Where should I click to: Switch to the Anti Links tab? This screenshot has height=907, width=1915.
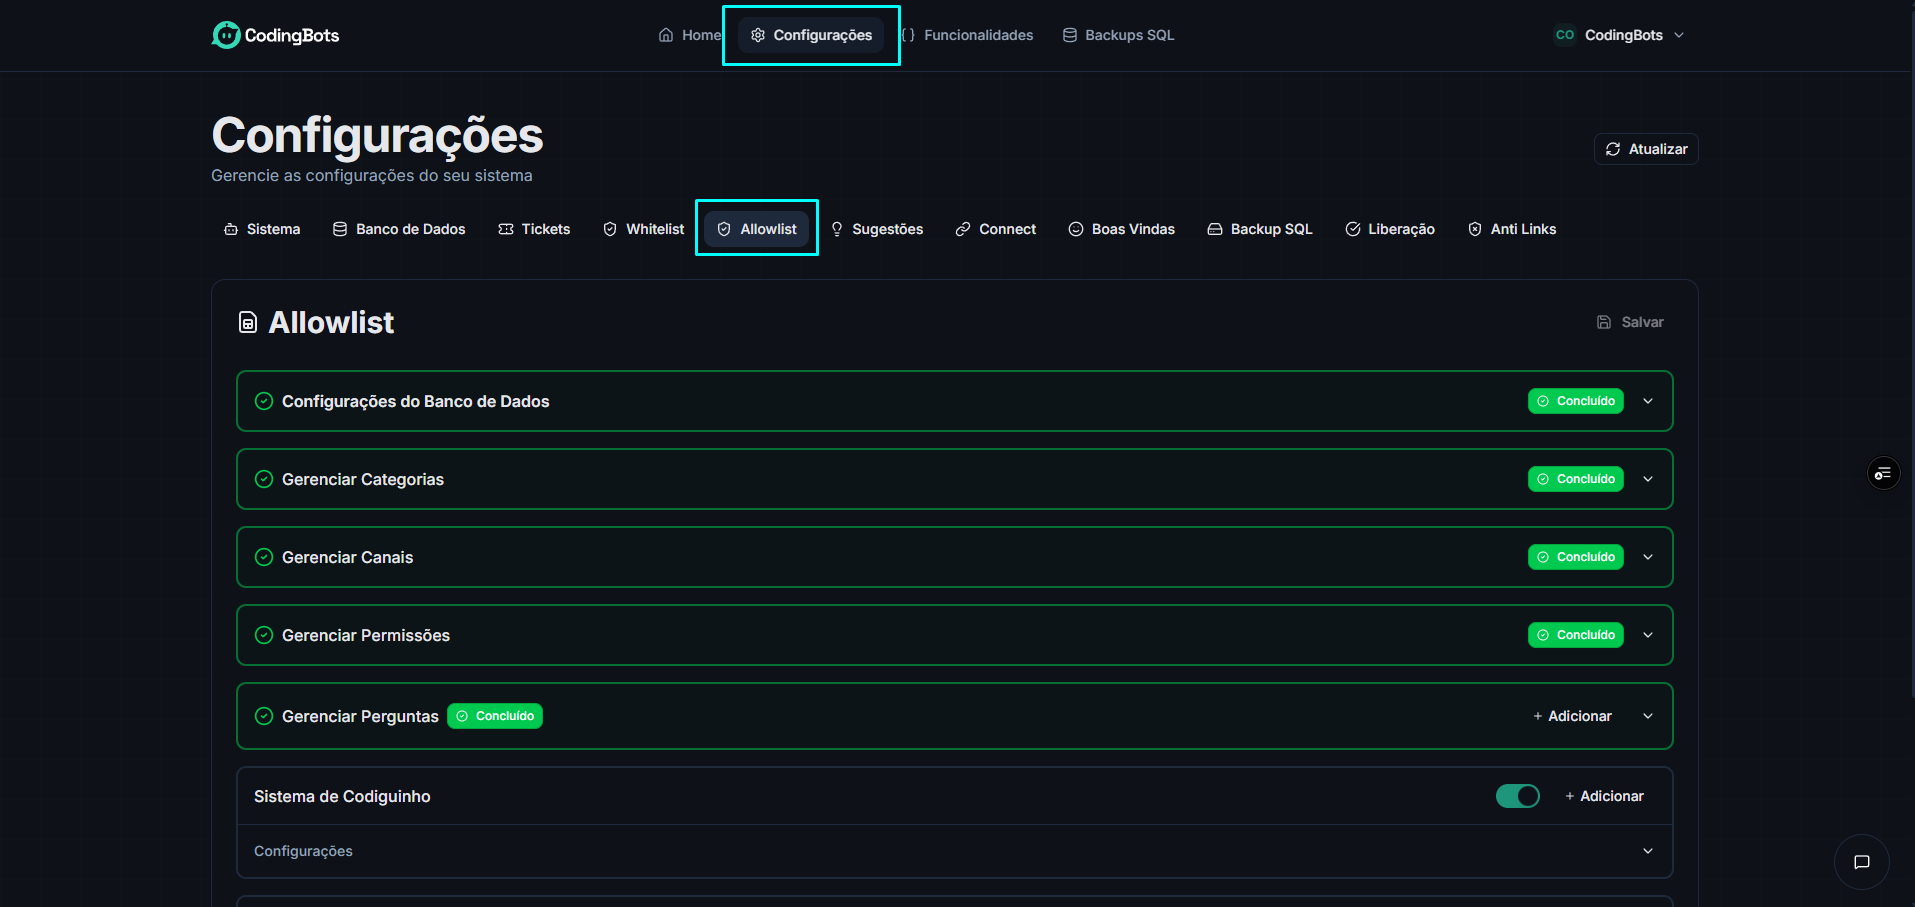click(x=1512, y=229)
